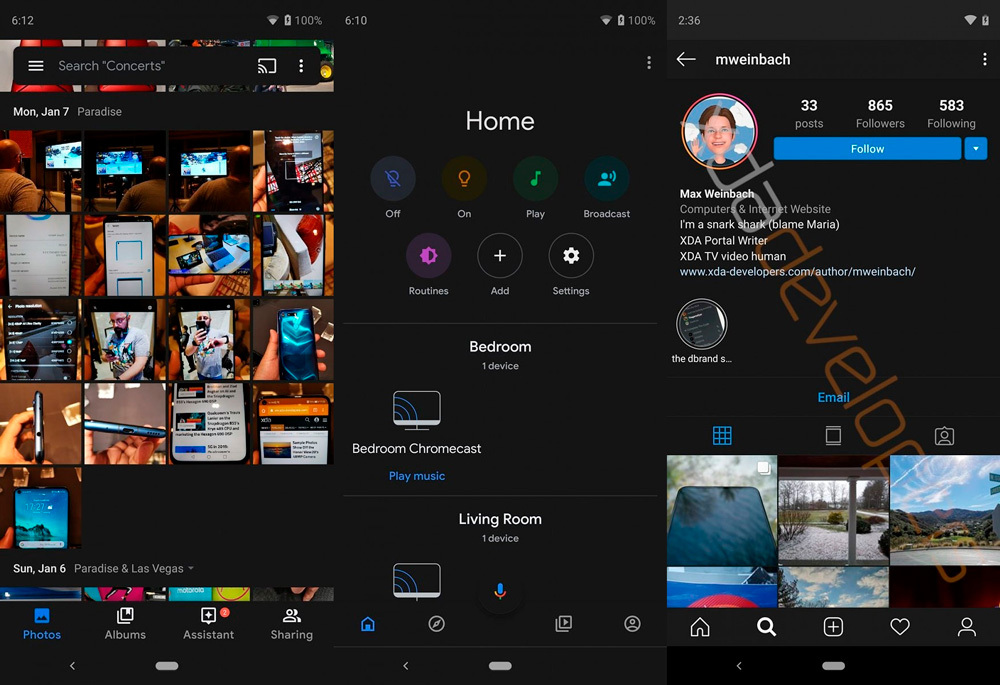Turn lights On with bulb icon
Viewport: 1000px width, 685px height.
tap(464, 180)
